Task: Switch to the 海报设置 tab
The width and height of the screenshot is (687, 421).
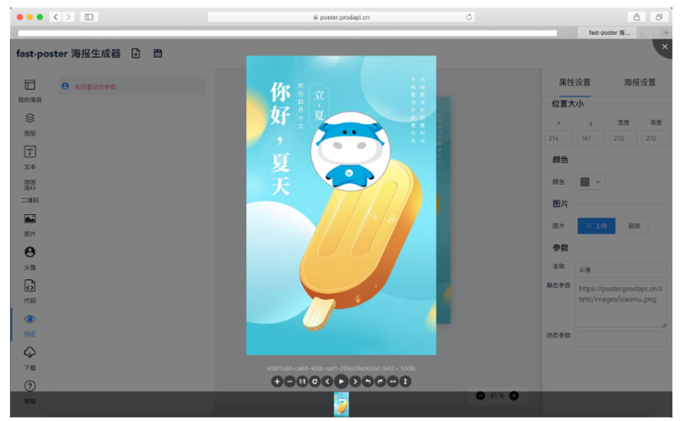Action: [639, 82]
